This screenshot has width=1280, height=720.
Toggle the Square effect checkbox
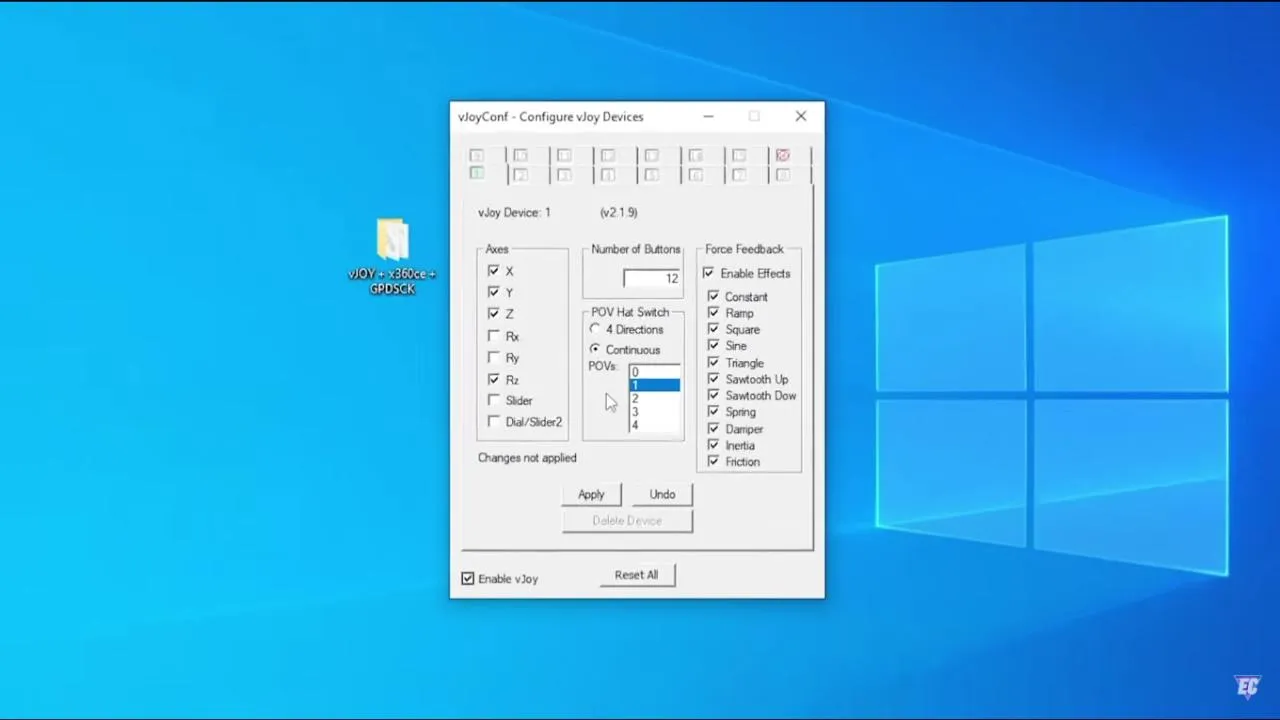tap(713, 329)
